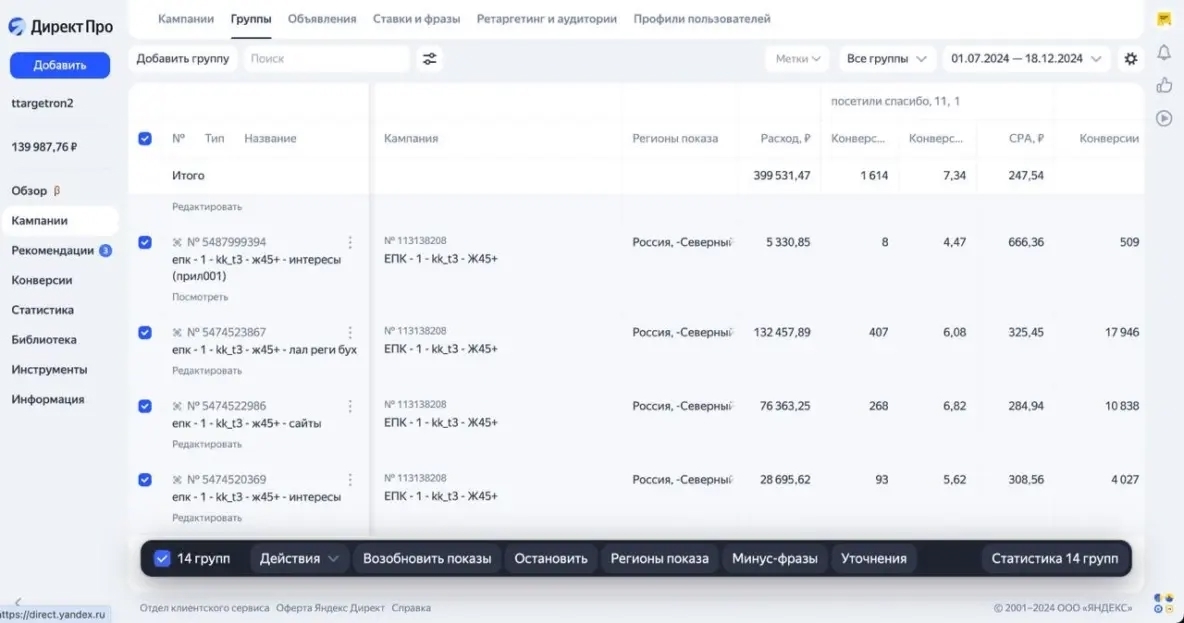Click the type icon of group 5474522986
Viewport: 1184px width, 623px height.
tap(177, 406)
